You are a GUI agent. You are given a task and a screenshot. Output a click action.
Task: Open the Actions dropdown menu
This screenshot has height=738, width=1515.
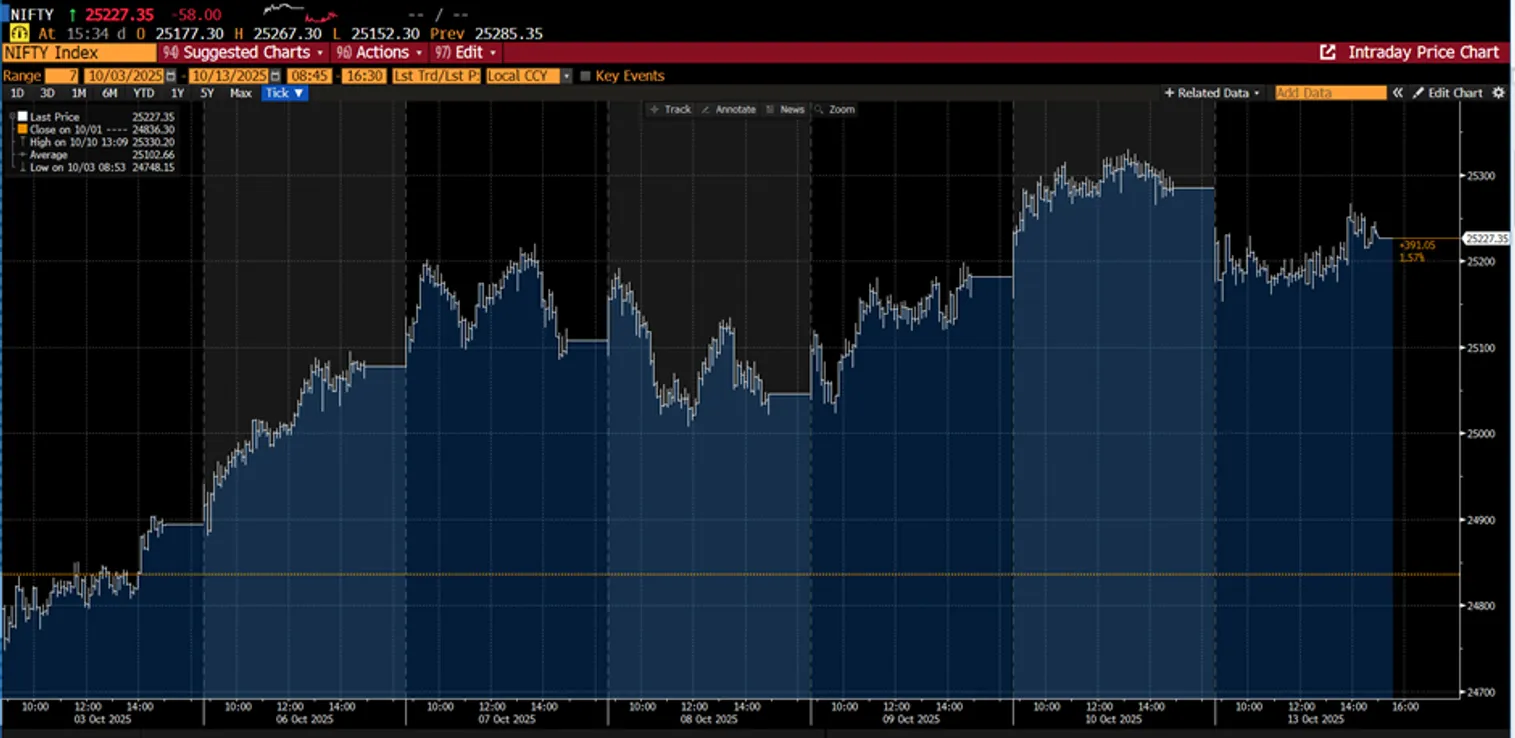coord(380,53)
